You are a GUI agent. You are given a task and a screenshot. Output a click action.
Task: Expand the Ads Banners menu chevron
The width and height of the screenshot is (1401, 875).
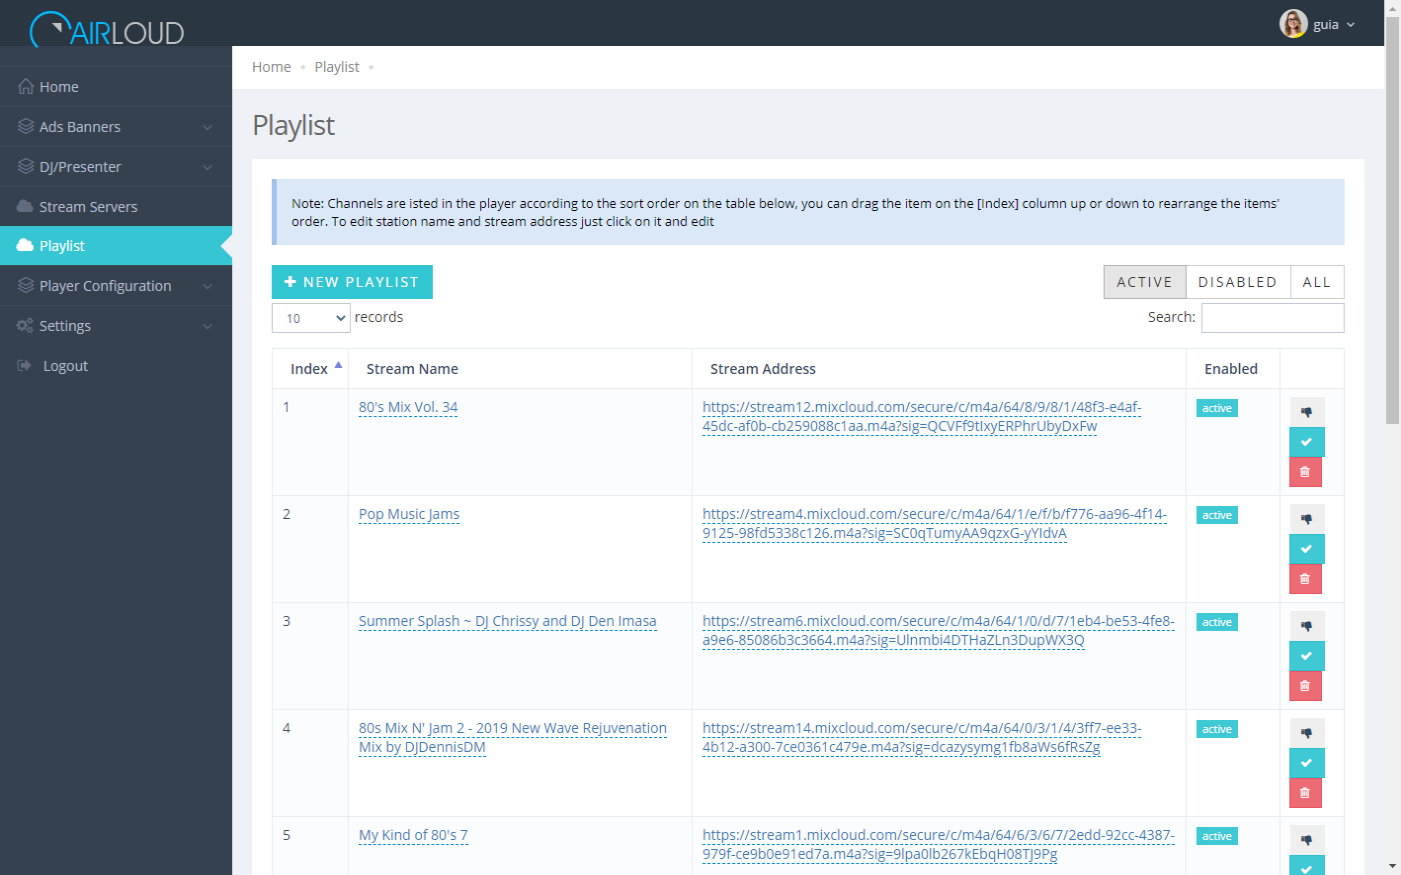pos(207,127)
